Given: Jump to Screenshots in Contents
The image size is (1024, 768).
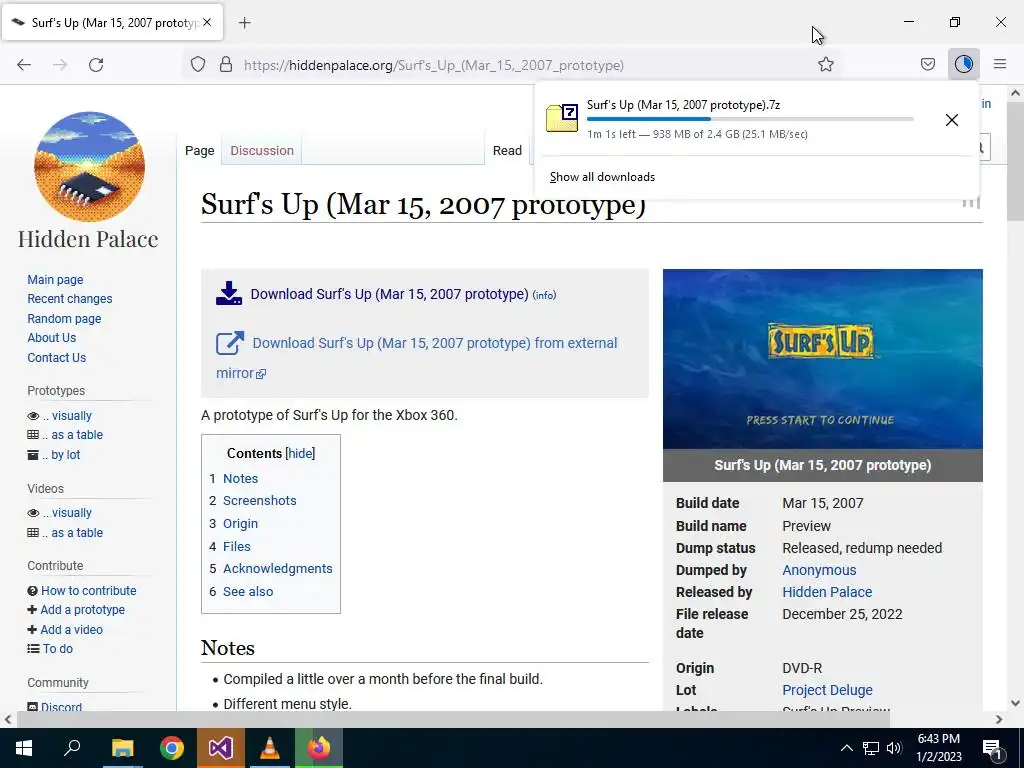Looking at the screenshot, I should coord(260,501).
